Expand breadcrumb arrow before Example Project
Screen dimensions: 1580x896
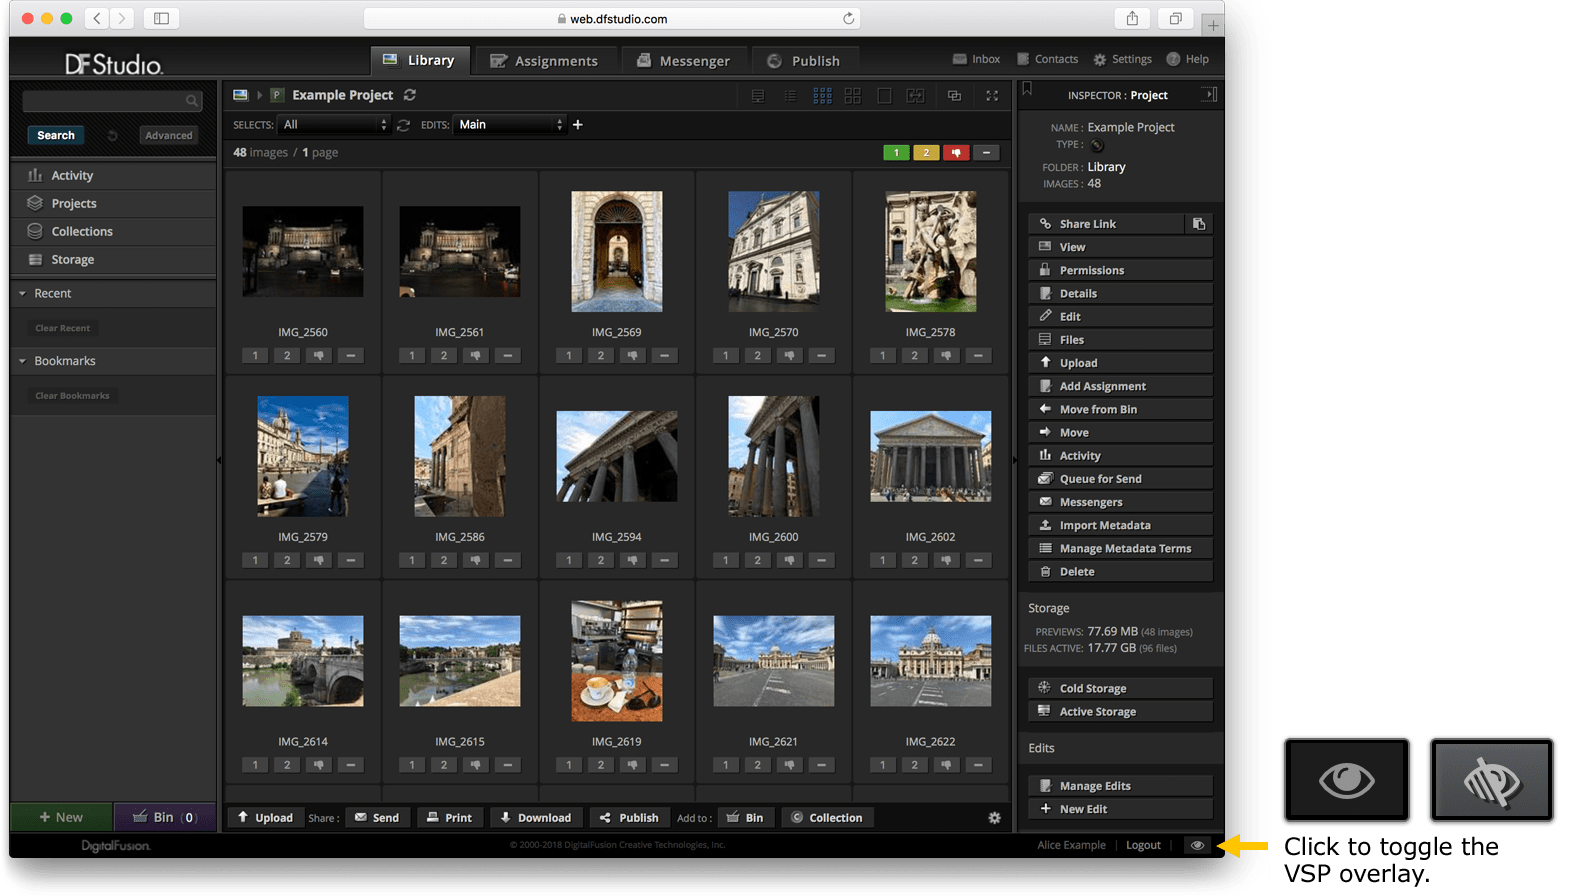tap(260, 95)
